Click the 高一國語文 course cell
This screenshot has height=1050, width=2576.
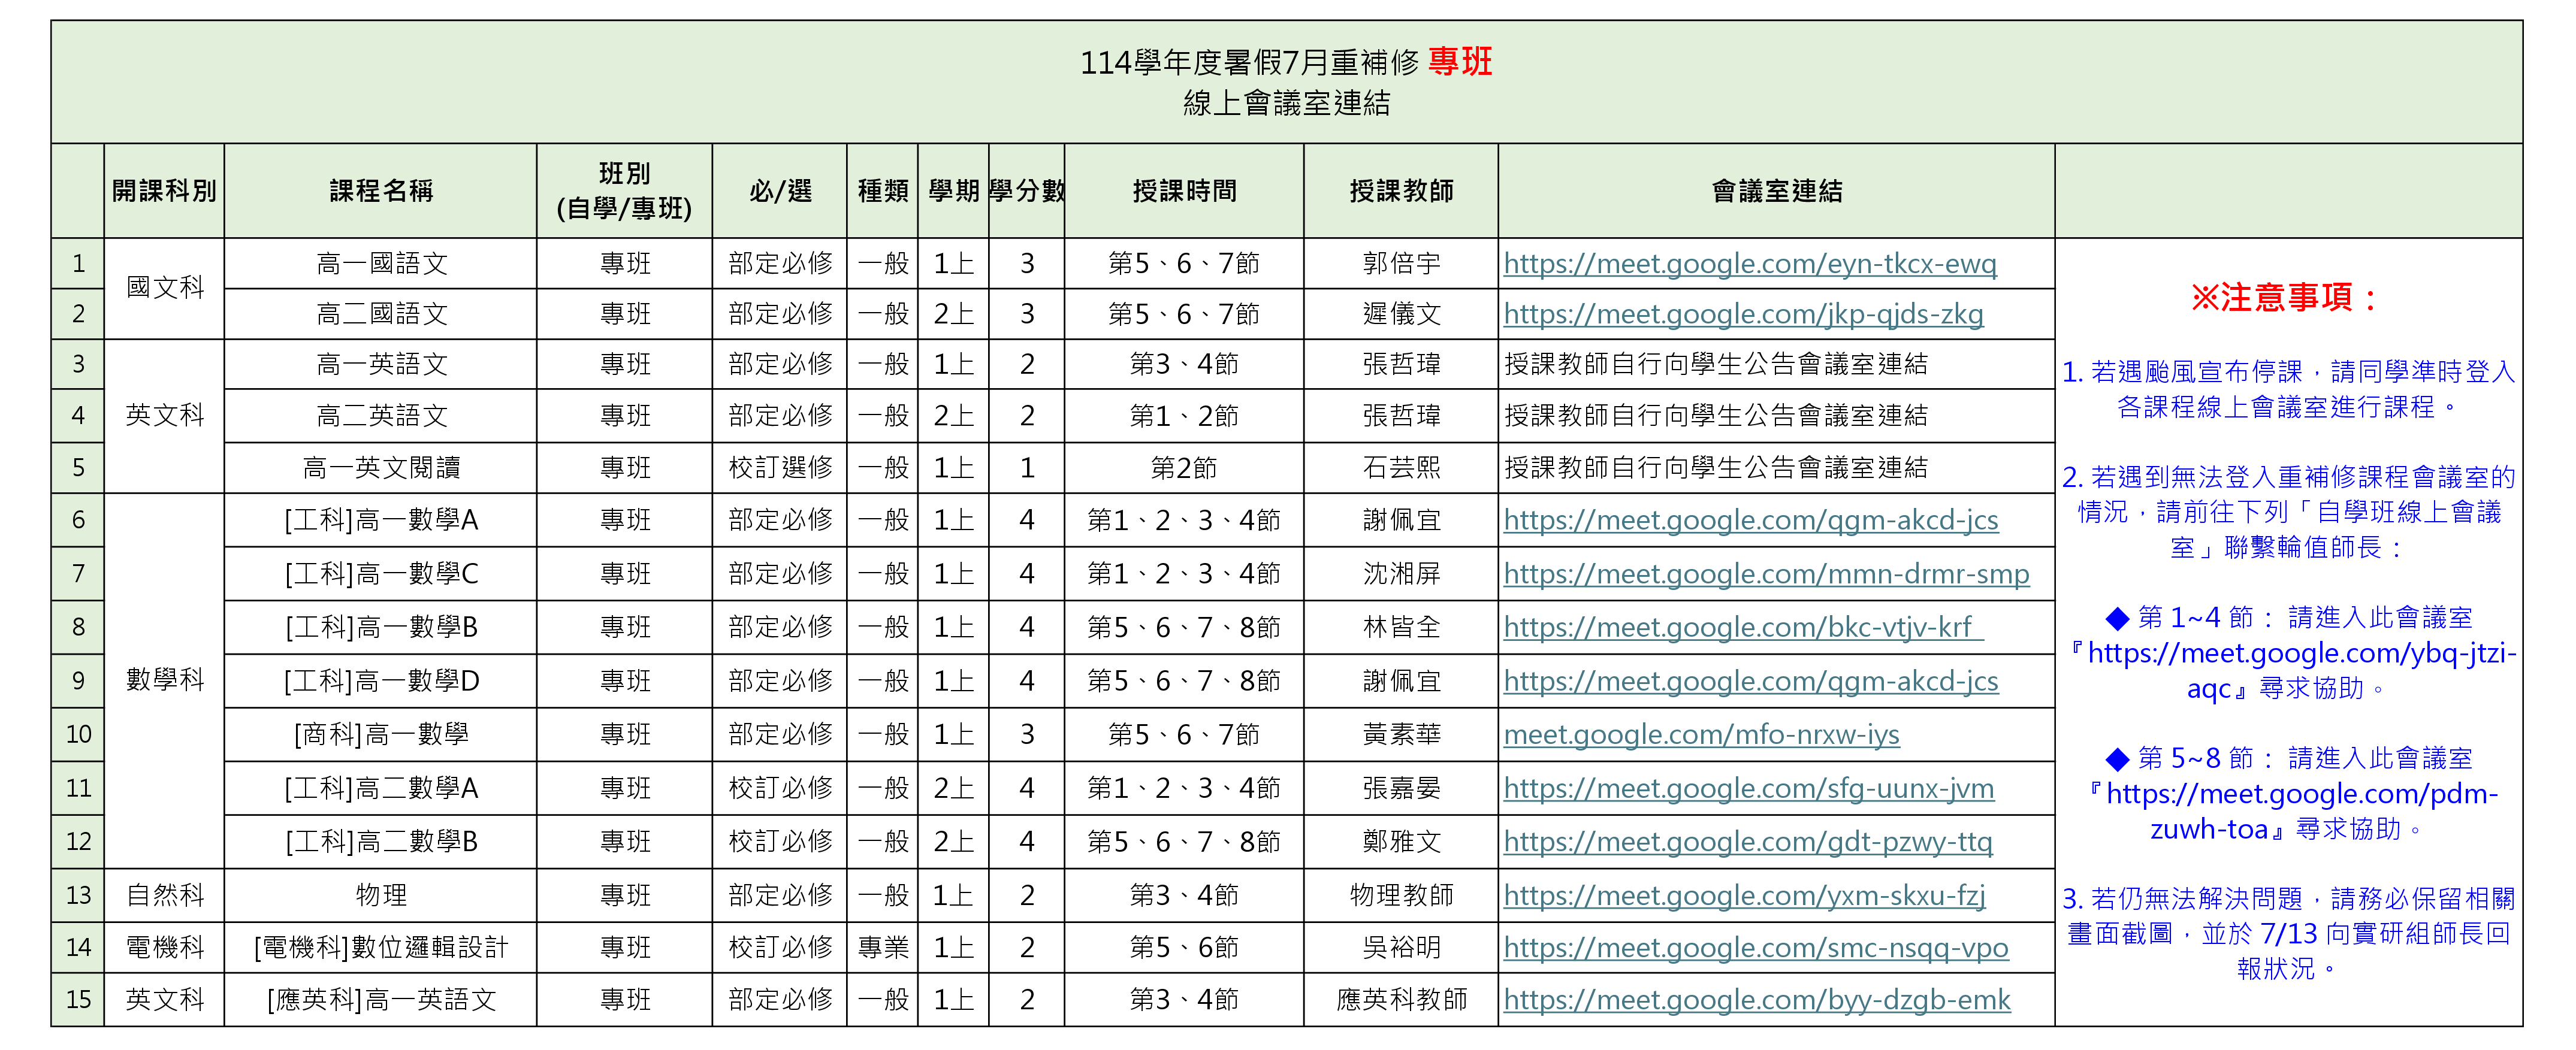tap(381, 264)
